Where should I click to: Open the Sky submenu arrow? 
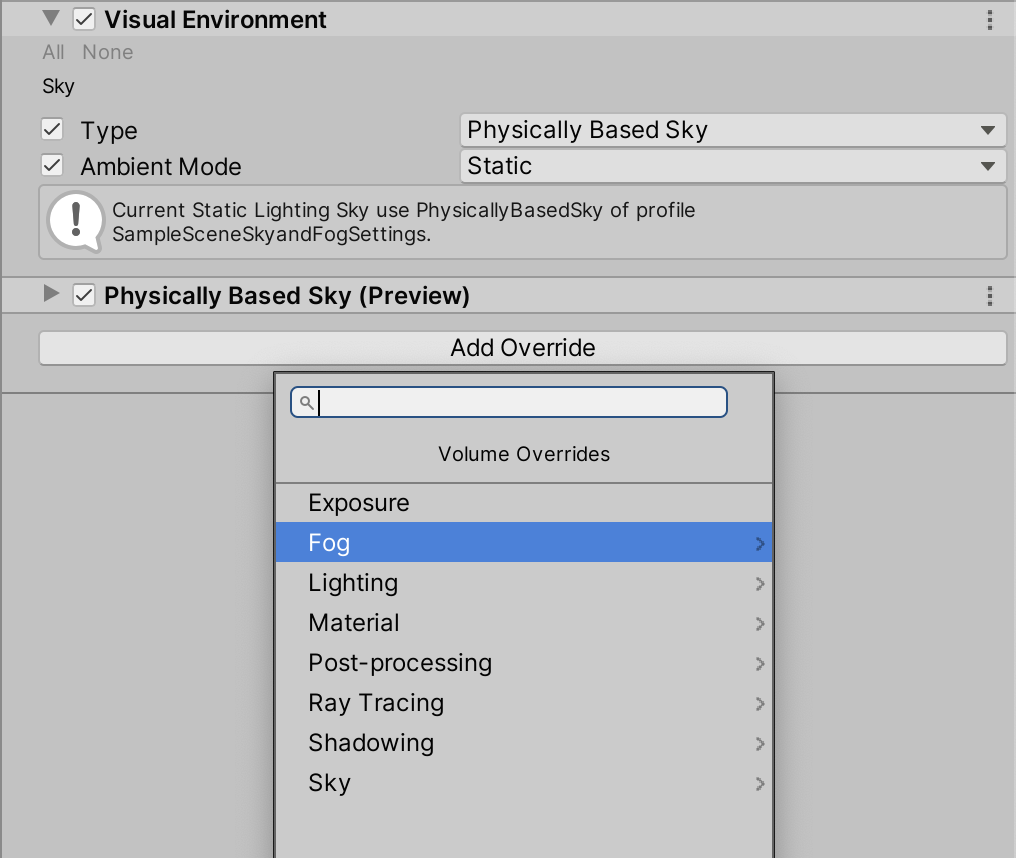tap(760, 784)
